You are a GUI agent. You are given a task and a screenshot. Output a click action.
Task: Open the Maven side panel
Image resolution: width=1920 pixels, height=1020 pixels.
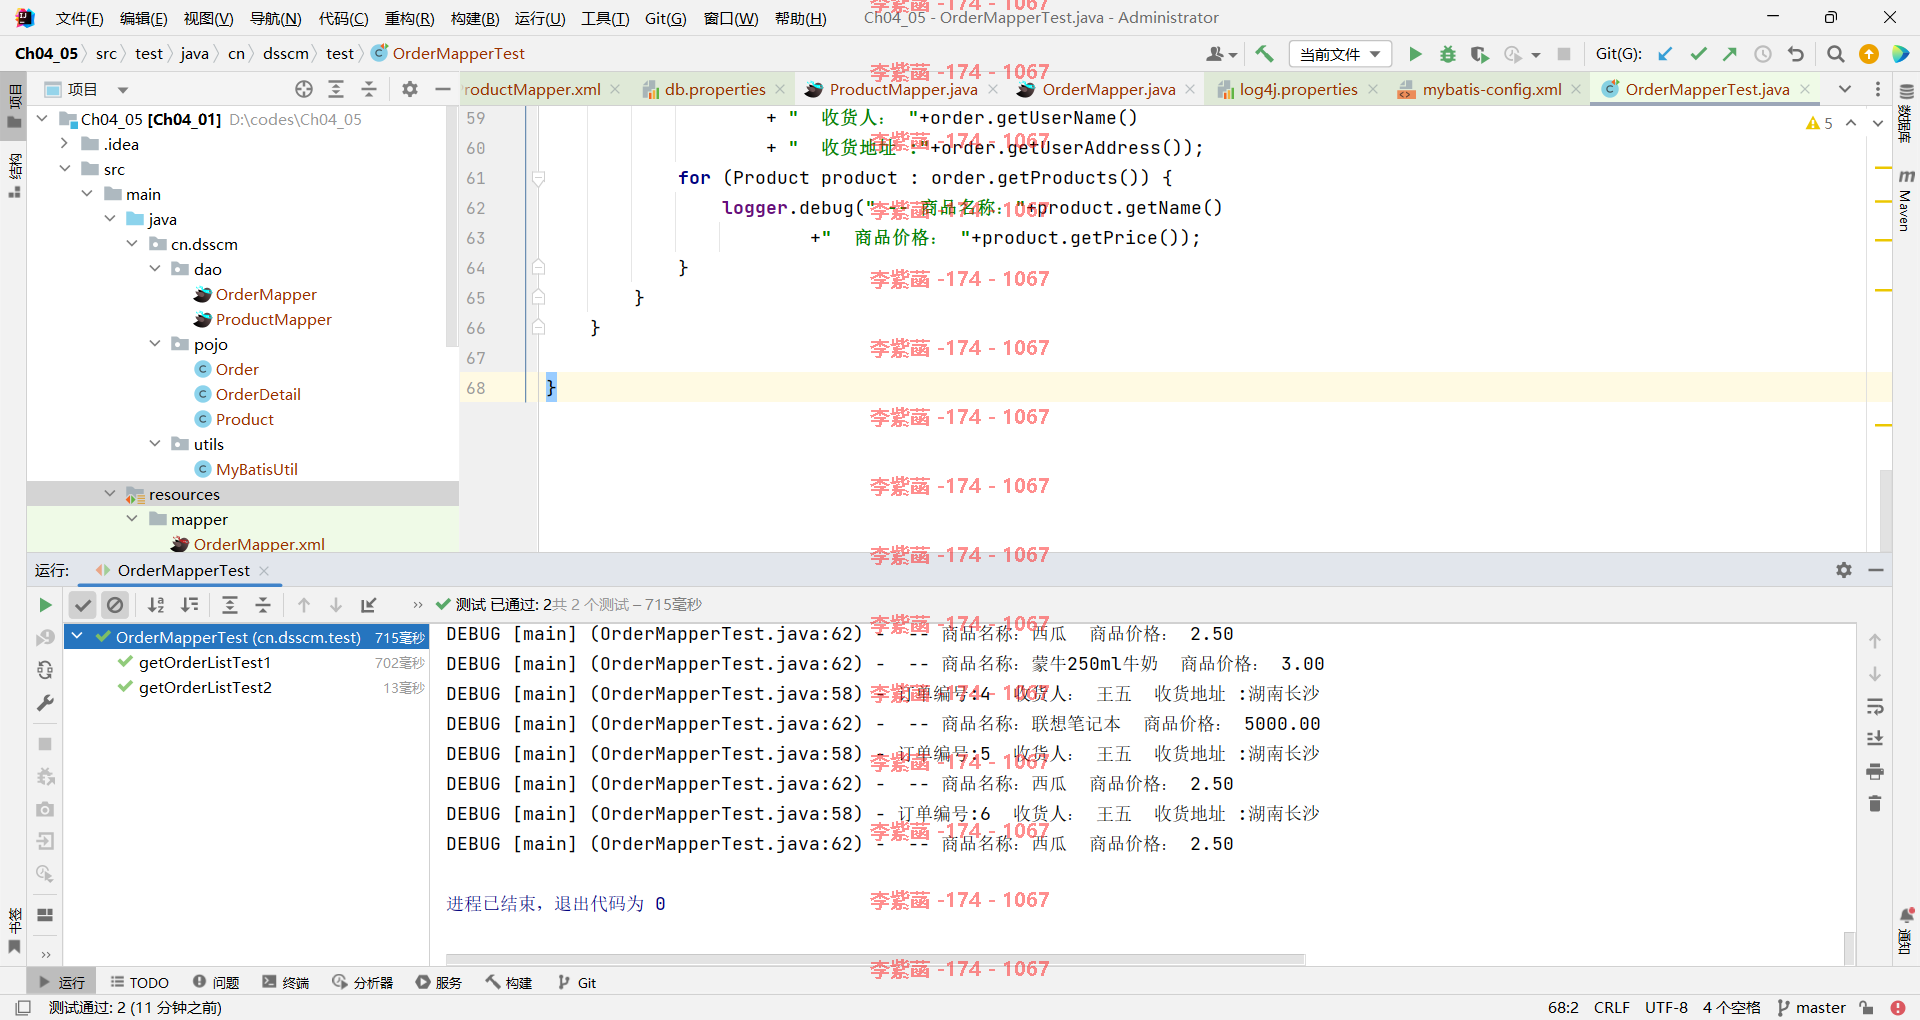tap(1905, 201)
